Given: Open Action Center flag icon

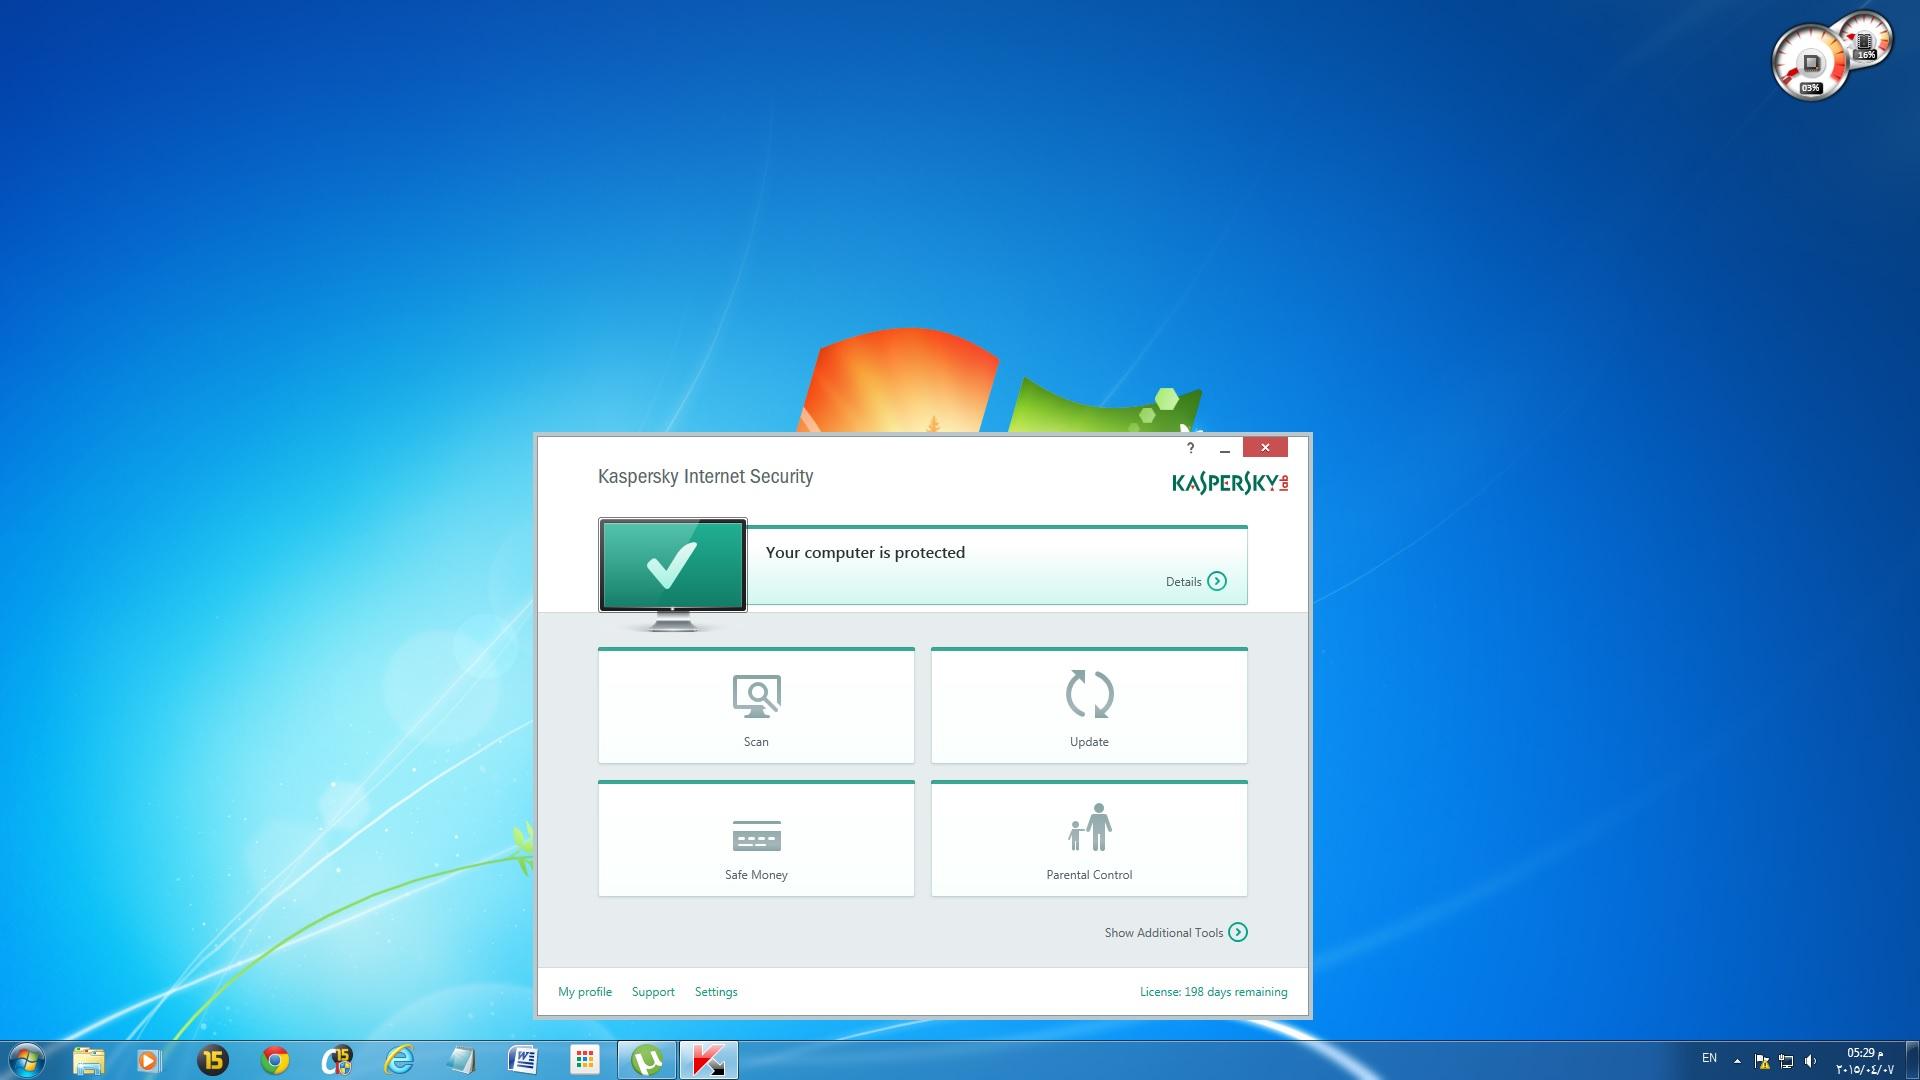Looking at the screenshot, I should (1761, 1061).
